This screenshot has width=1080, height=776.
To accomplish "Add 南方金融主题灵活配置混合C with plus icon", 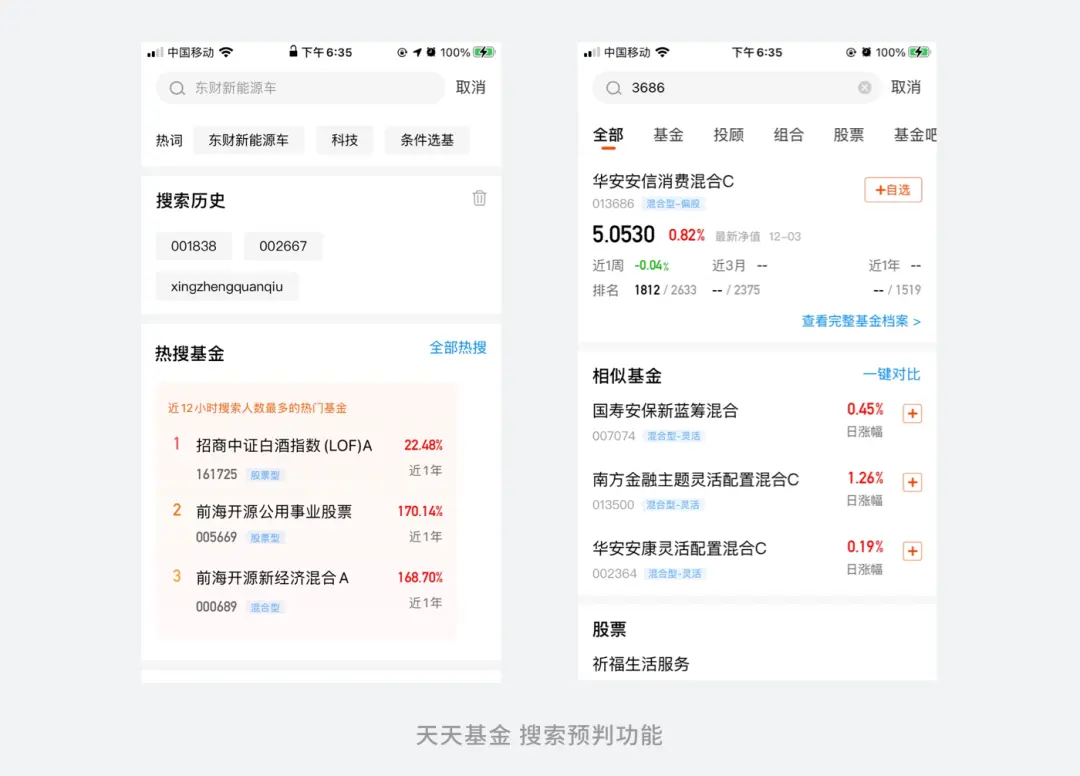I will pos(912,483).
